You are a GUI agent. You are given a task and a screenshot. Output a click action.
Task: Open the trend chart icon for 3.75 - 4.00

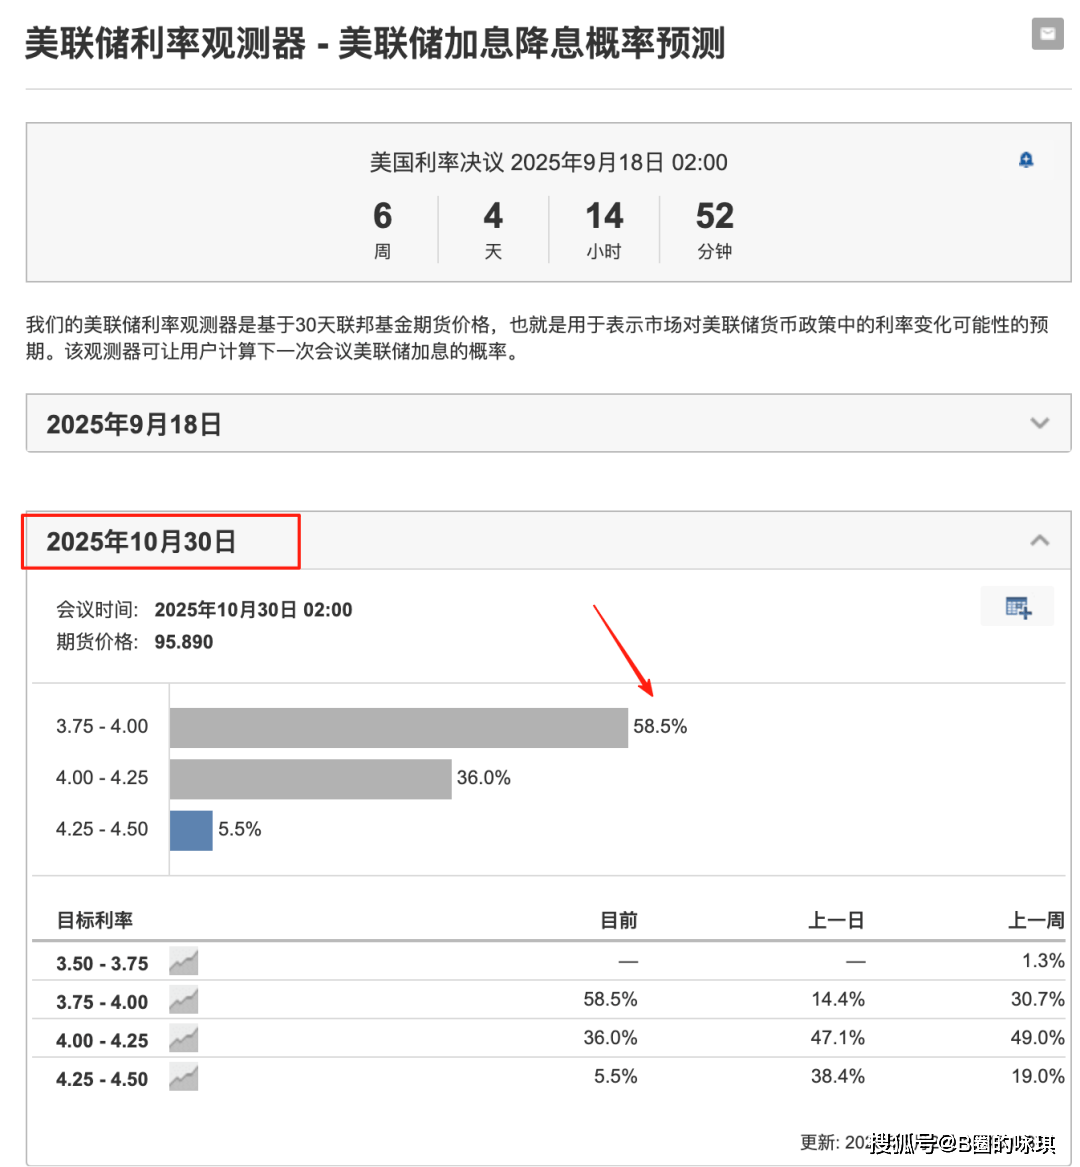click(183, 1000)
